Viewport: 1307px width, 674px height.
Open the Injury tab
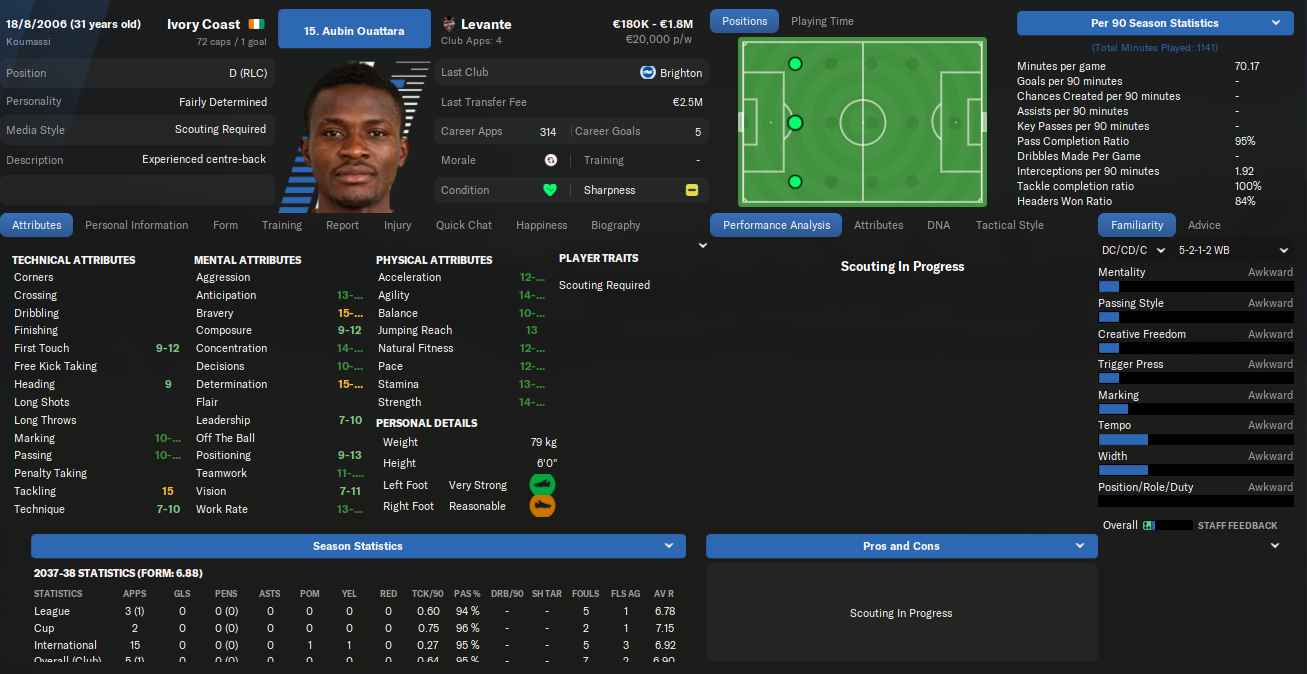click(x=397, y=225)
